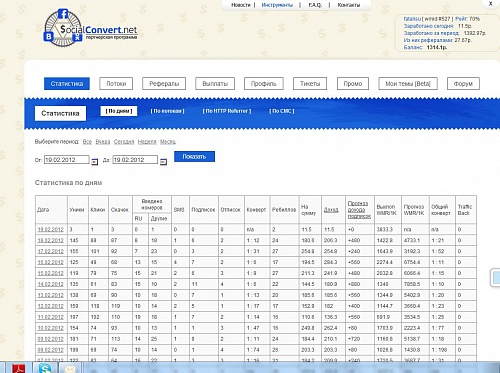
Task: Click the 'Статистика по дням' heading
Action: pyautogui.click(x=68, y=183)
